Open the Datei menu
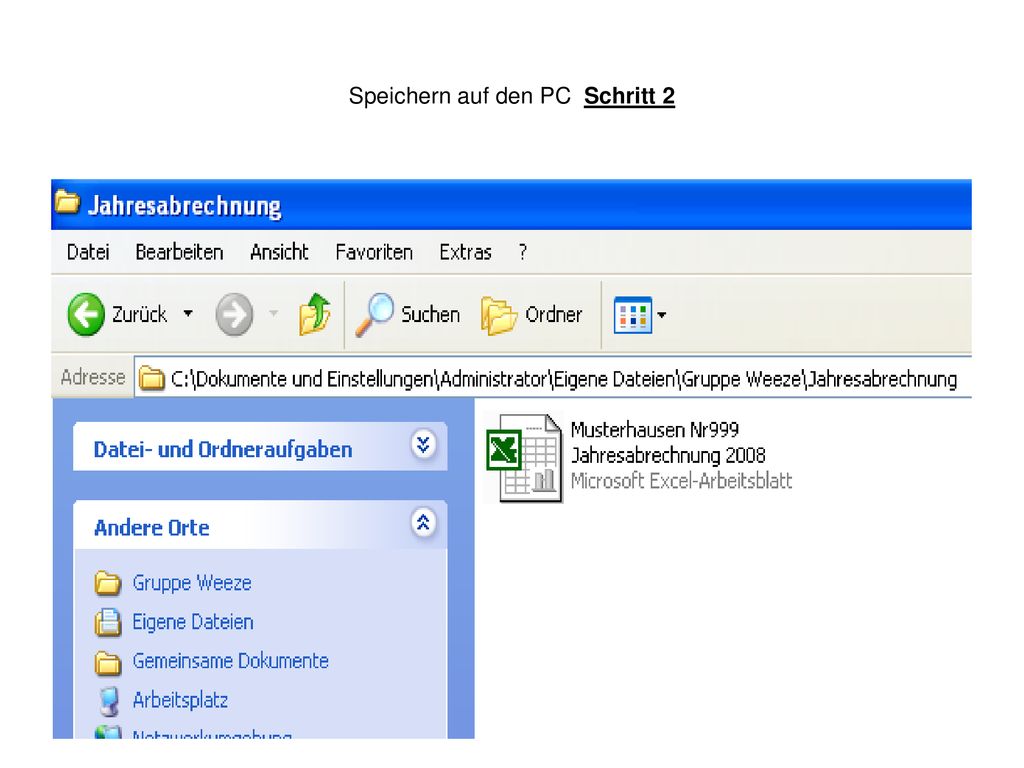1024x768 pixels. pyautogui.click(x=88, y=252)
